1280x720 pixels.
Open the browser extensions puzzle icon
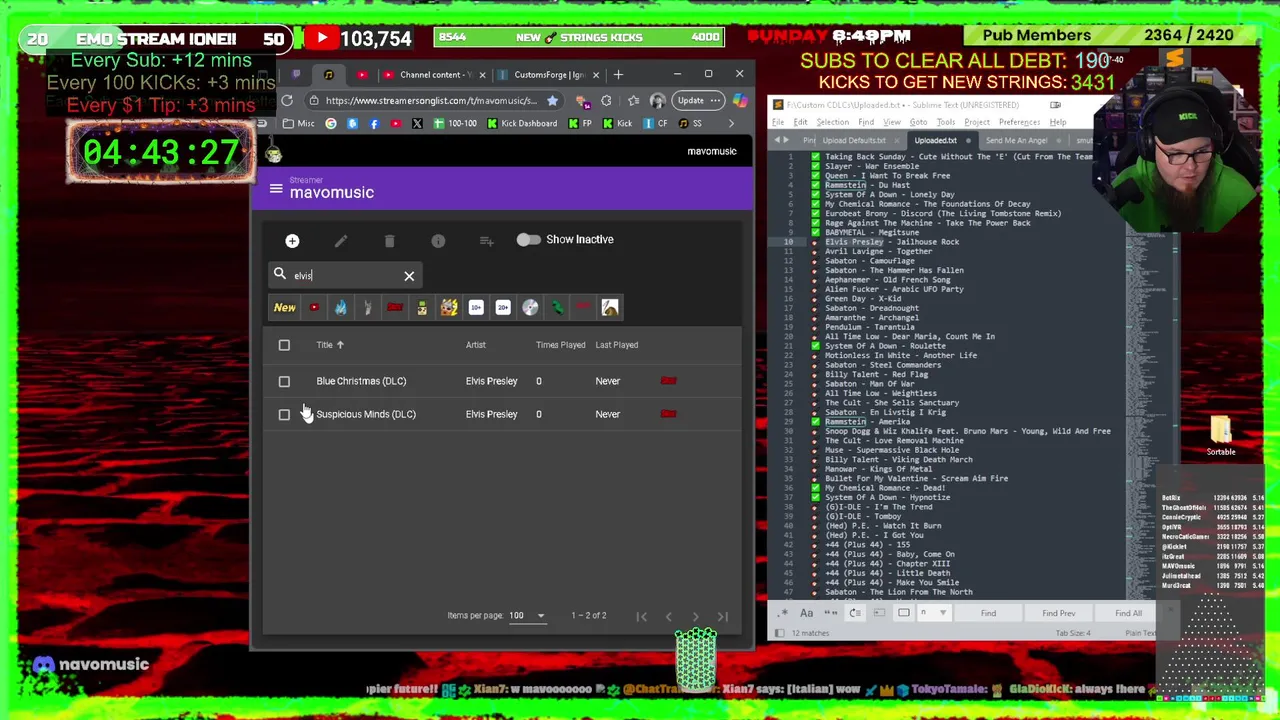coord(606,100)
